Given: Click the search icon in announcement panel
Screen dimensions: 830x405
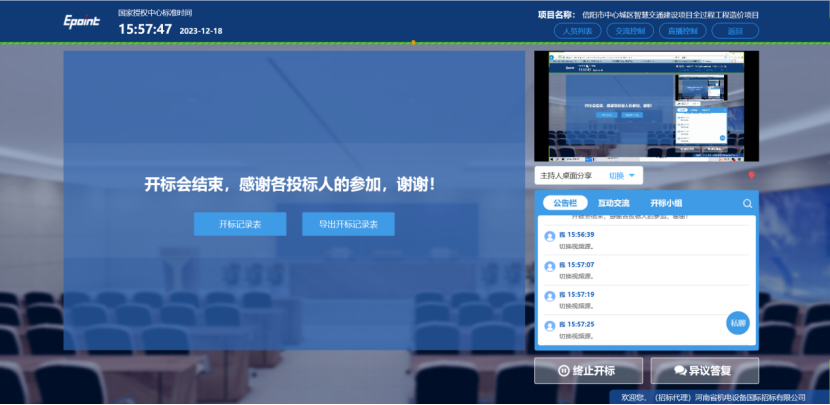Looking at the screenshot, I should [x=747, y=203].
